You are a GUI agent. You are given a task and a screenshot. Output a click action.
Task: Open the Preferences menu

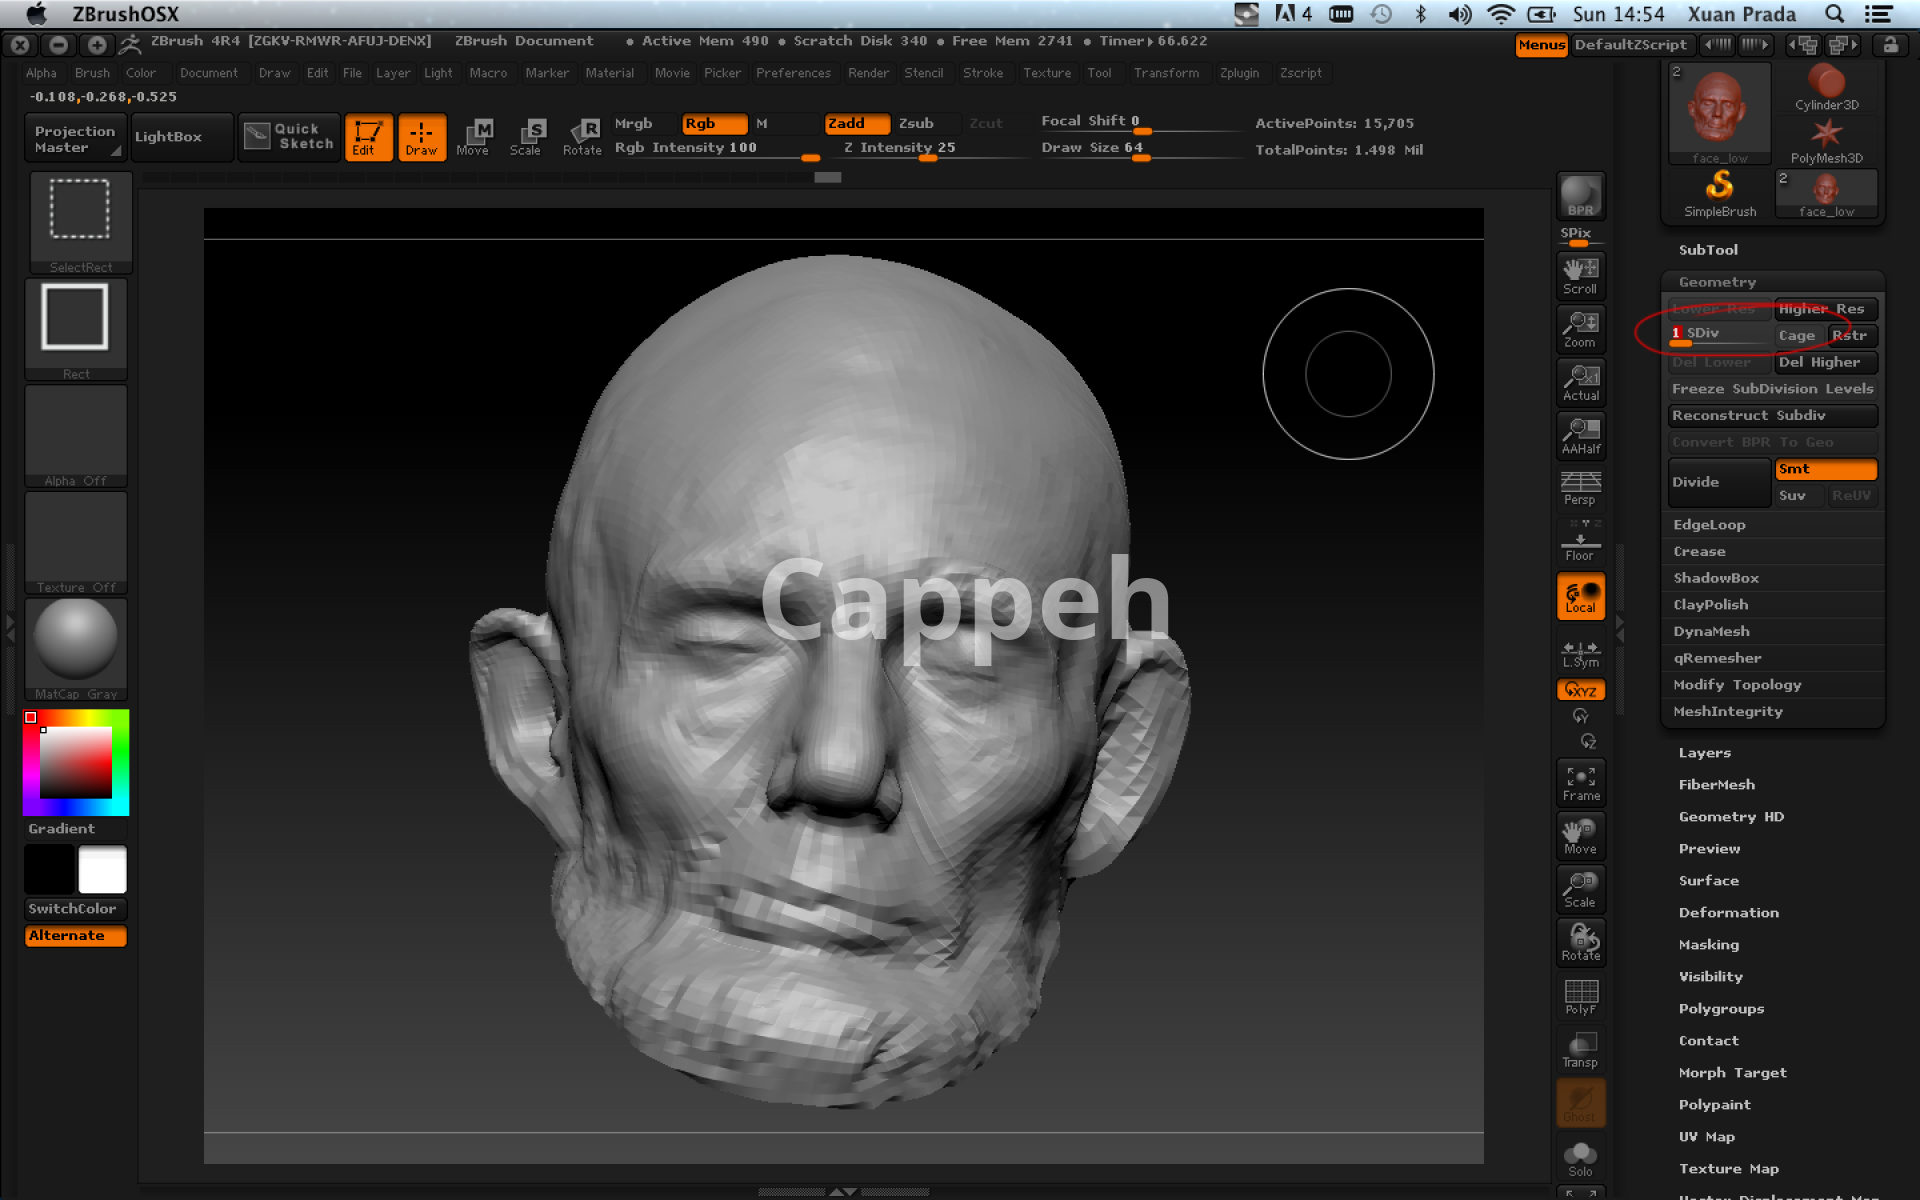[x=793, y=73]
